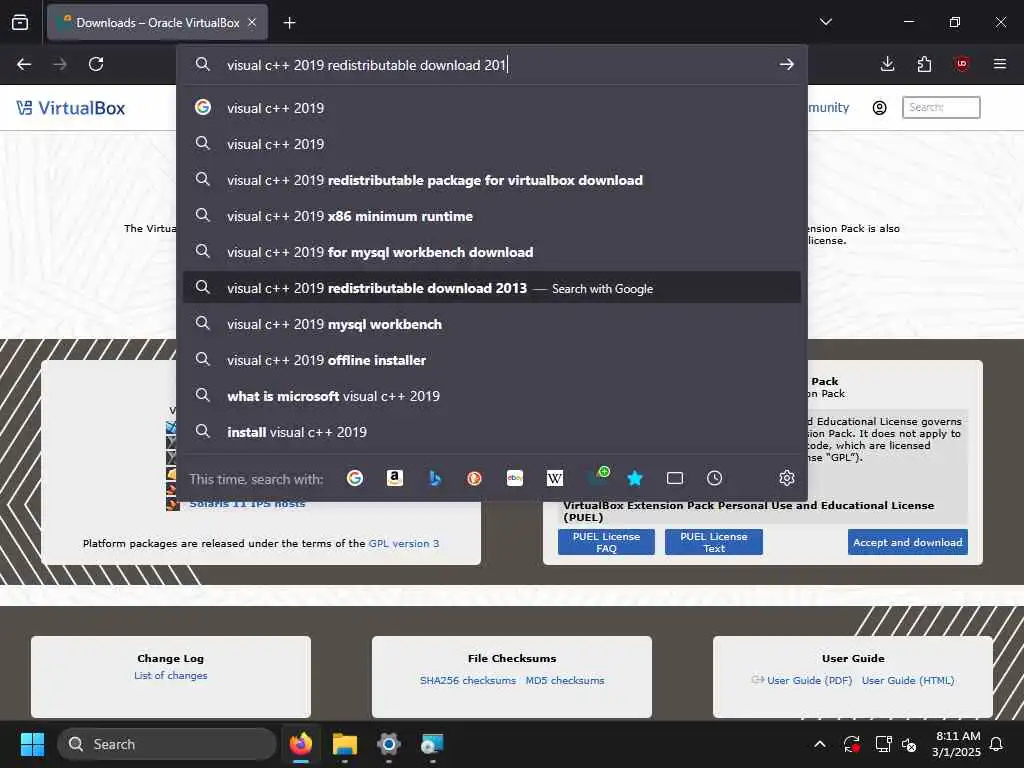The height and width of the screenshot is (768, 1024).
Task: Open the Extensions puzzle icon
Action: click(x=924, y=64)
